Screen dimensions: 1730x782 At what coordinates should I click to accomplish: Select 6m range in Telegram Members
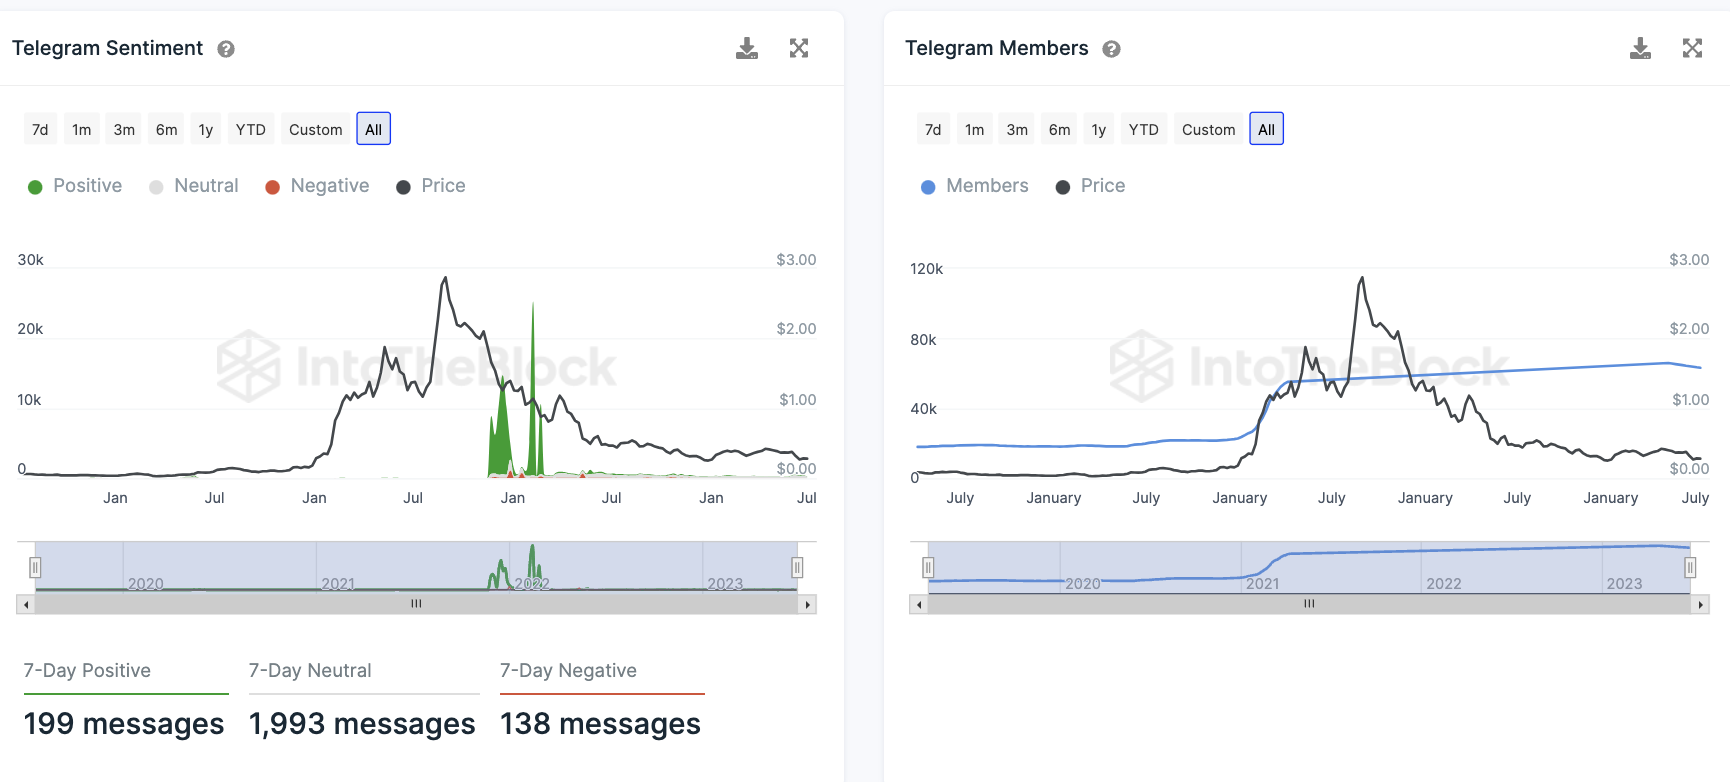1060,129
